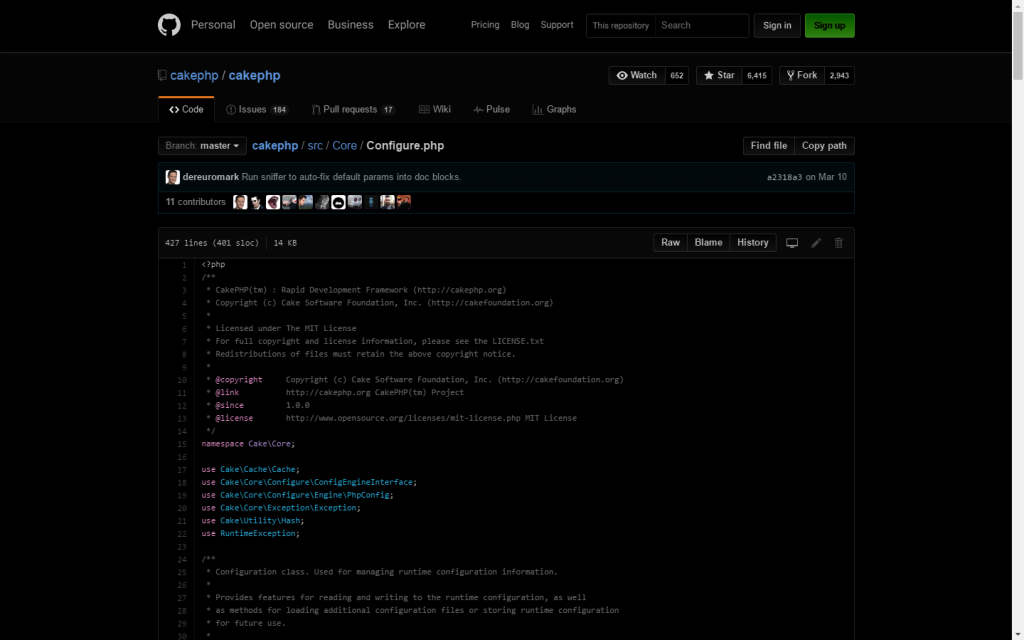Open the Wiki tab
Viewport: 1024px width, 640px height.
pyautogui.click(x=435, y=110)
